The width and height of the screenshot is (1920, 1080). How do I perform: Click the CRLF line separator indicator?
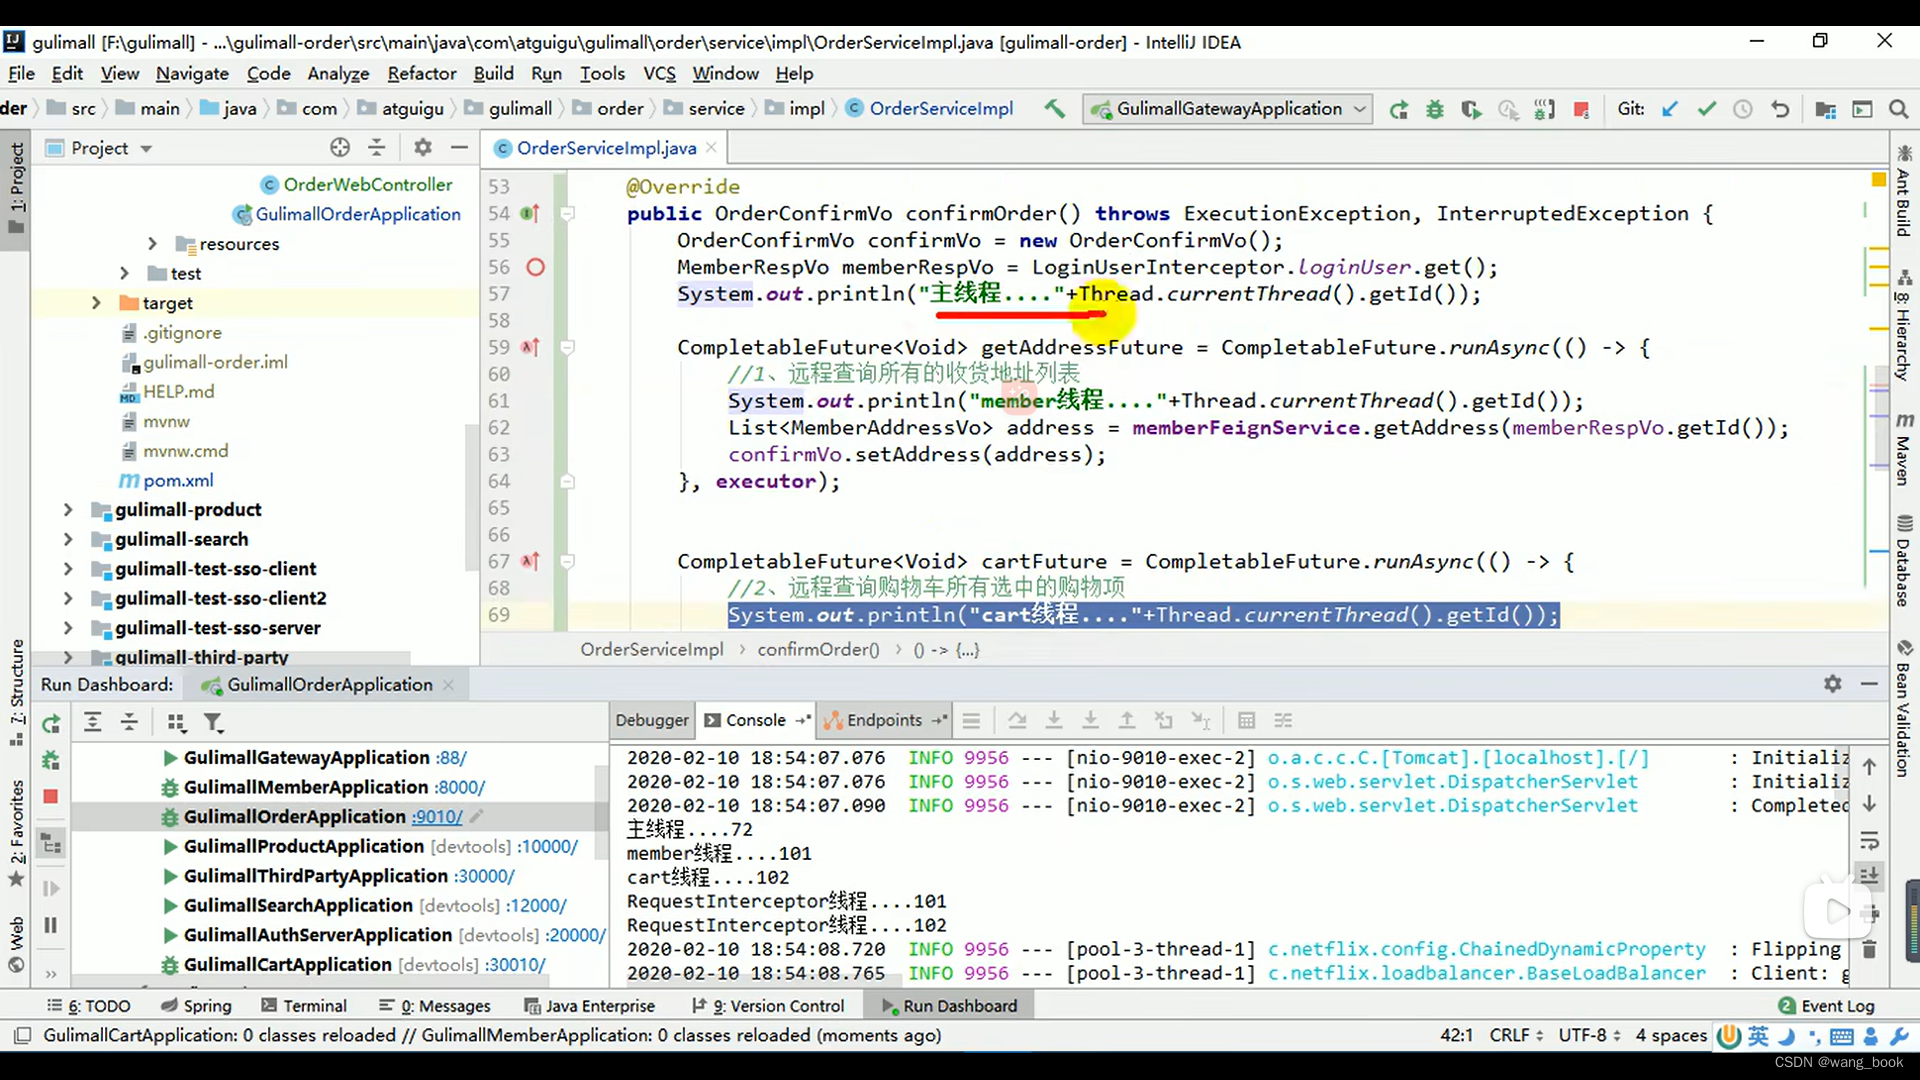click(1516, 1036)
